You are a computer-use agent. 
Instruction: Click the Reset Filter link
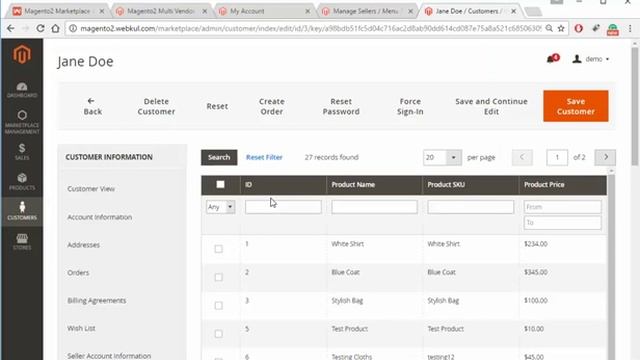pyautogui.click(x=264, y=157)
